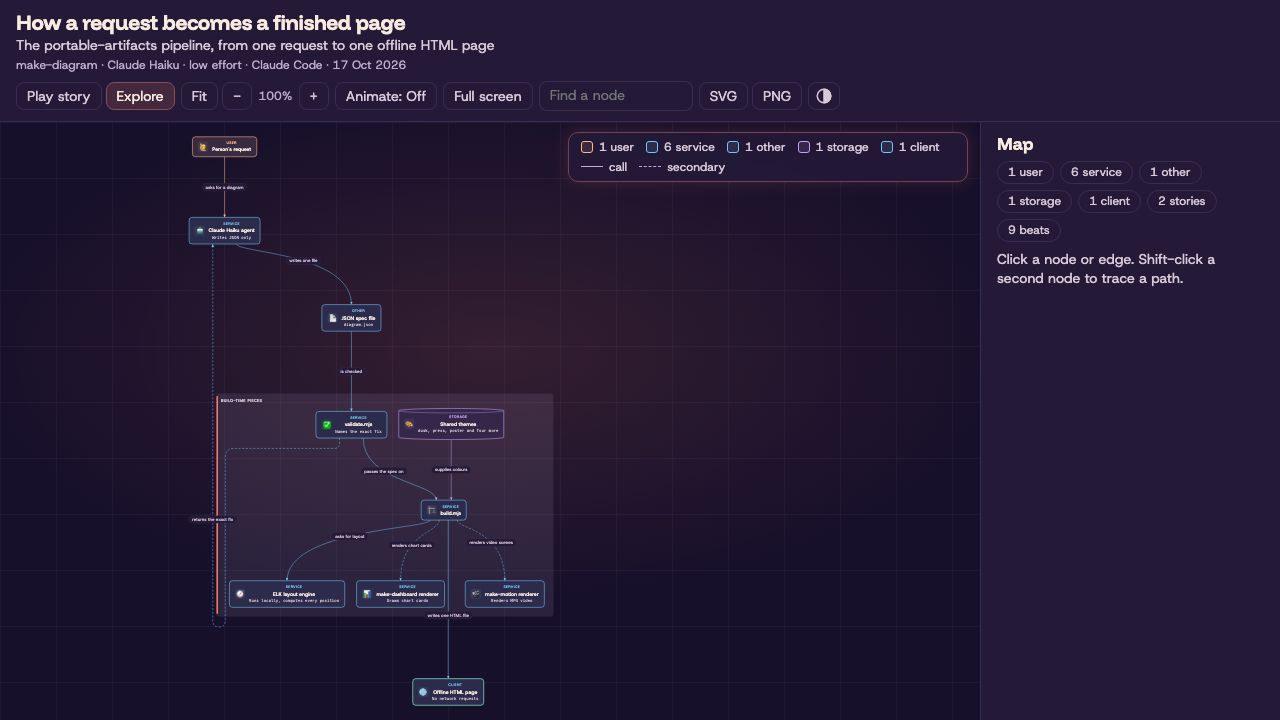The height and width of the screenshot is (720, 1280).
Task: Switch to Explore mode
Action: [x=140, y=96]
